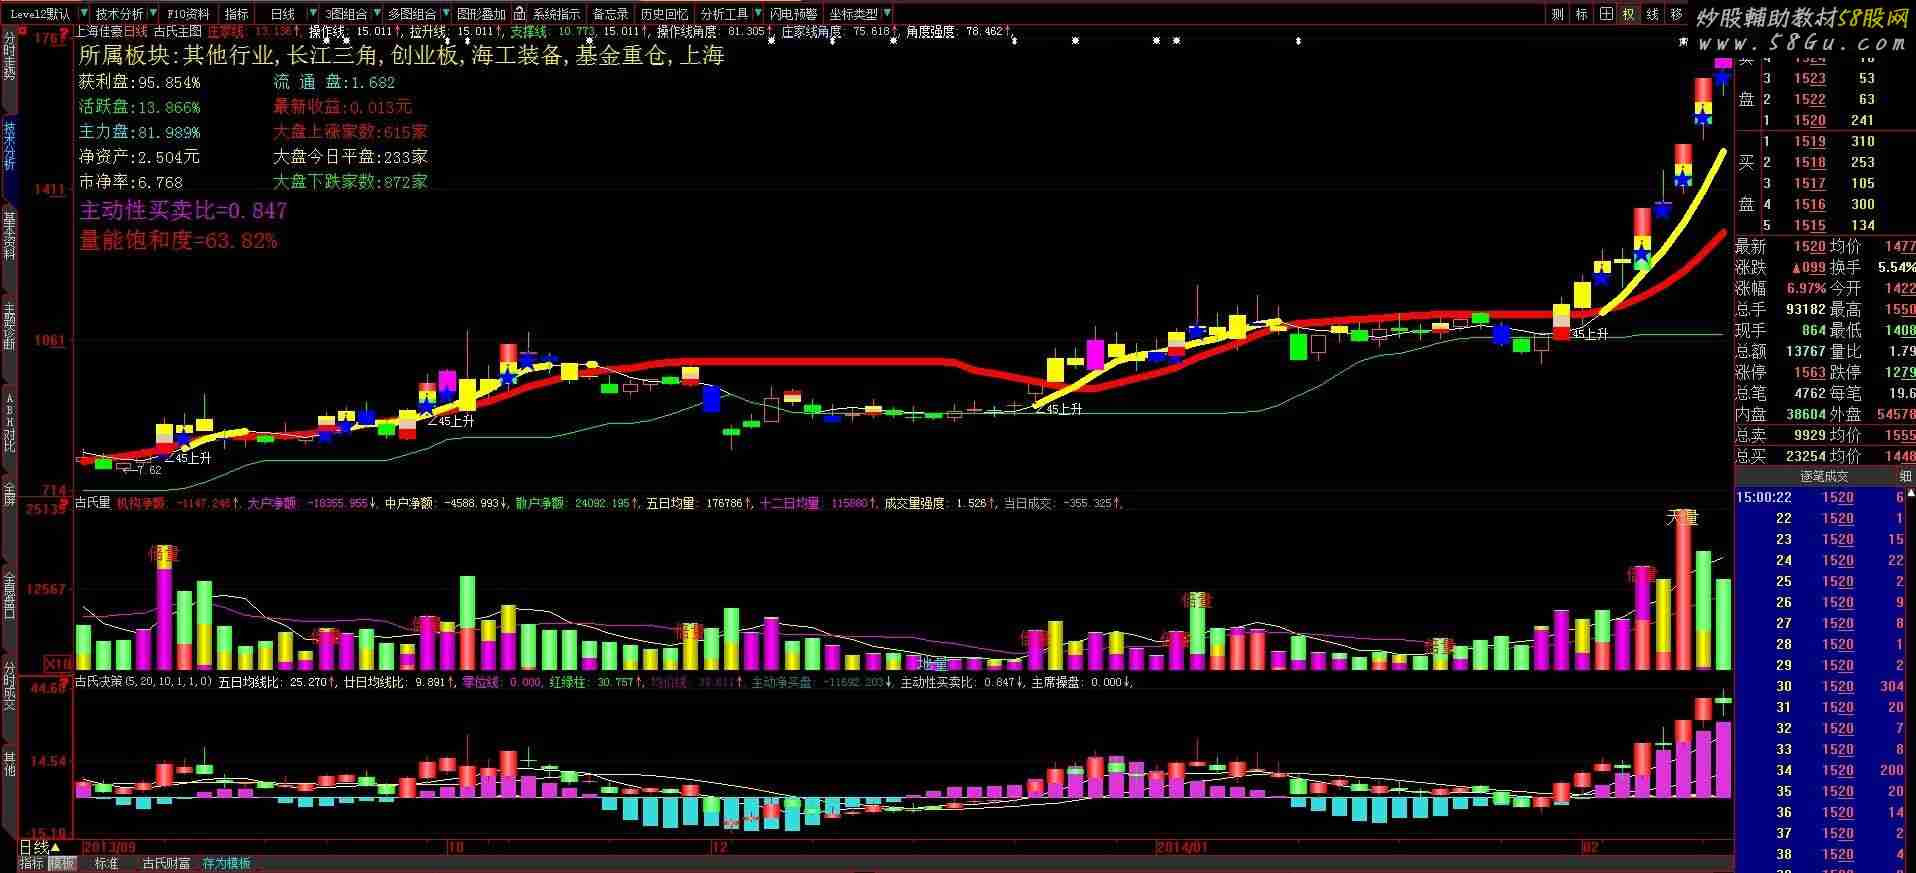Click the 2013/09 date marker on timeline

pyautogui.click(x=110, y=847)
